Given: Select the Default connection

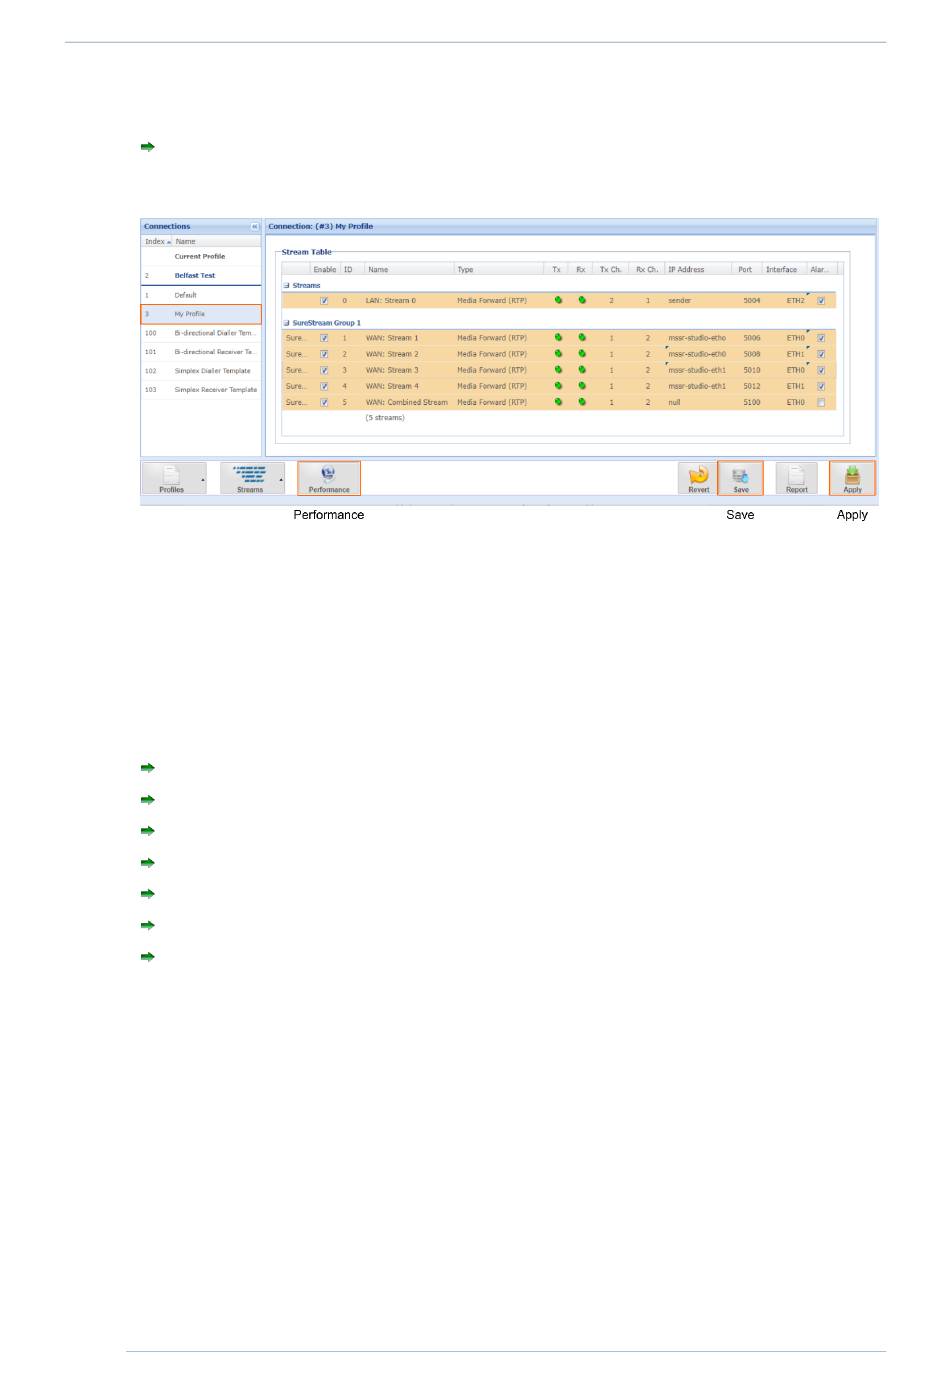Looking at the screenshot, I should tap(201, 295).
